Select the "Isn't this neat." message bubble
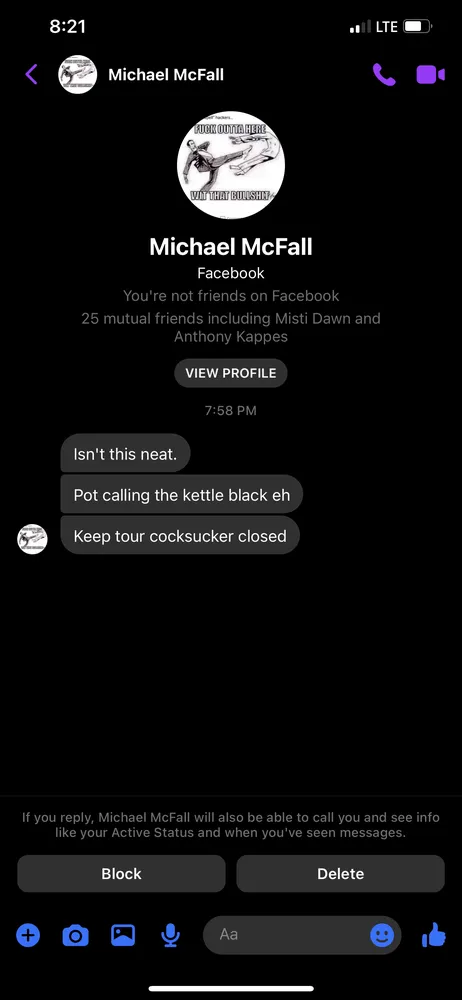 coord(126,453)
